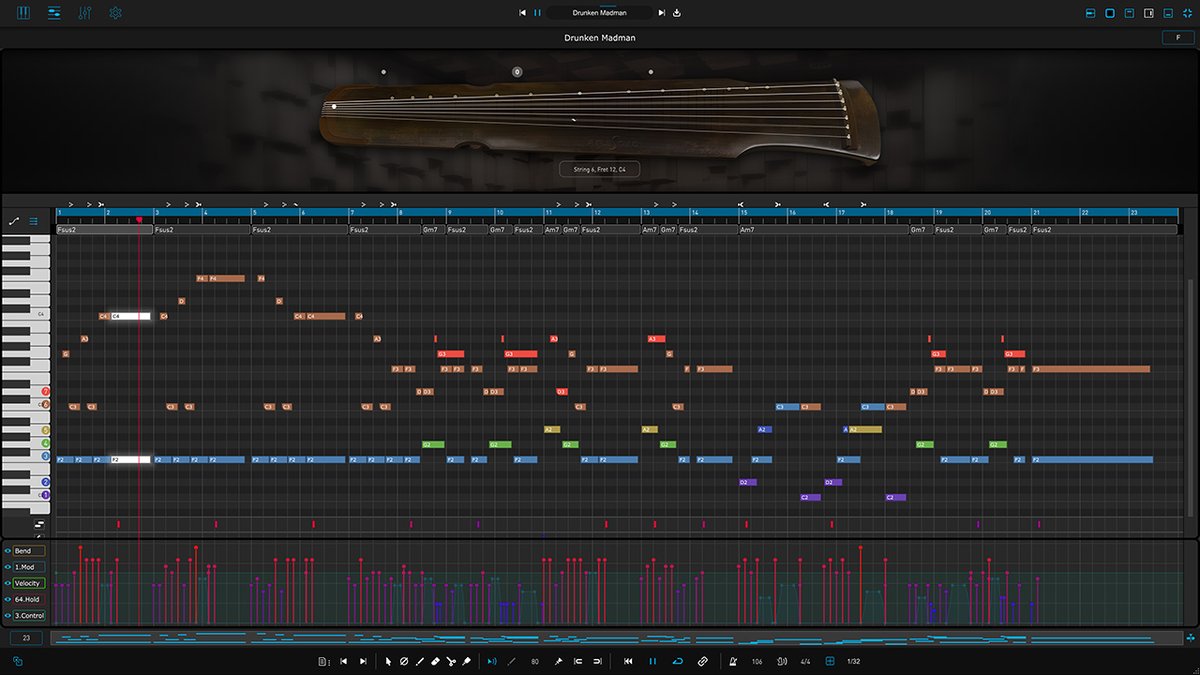Toggle visibility of the 64.Hold lane
Image resolution: width=1200 pixels, height=675 pixels.
click(x=7, y=599)
